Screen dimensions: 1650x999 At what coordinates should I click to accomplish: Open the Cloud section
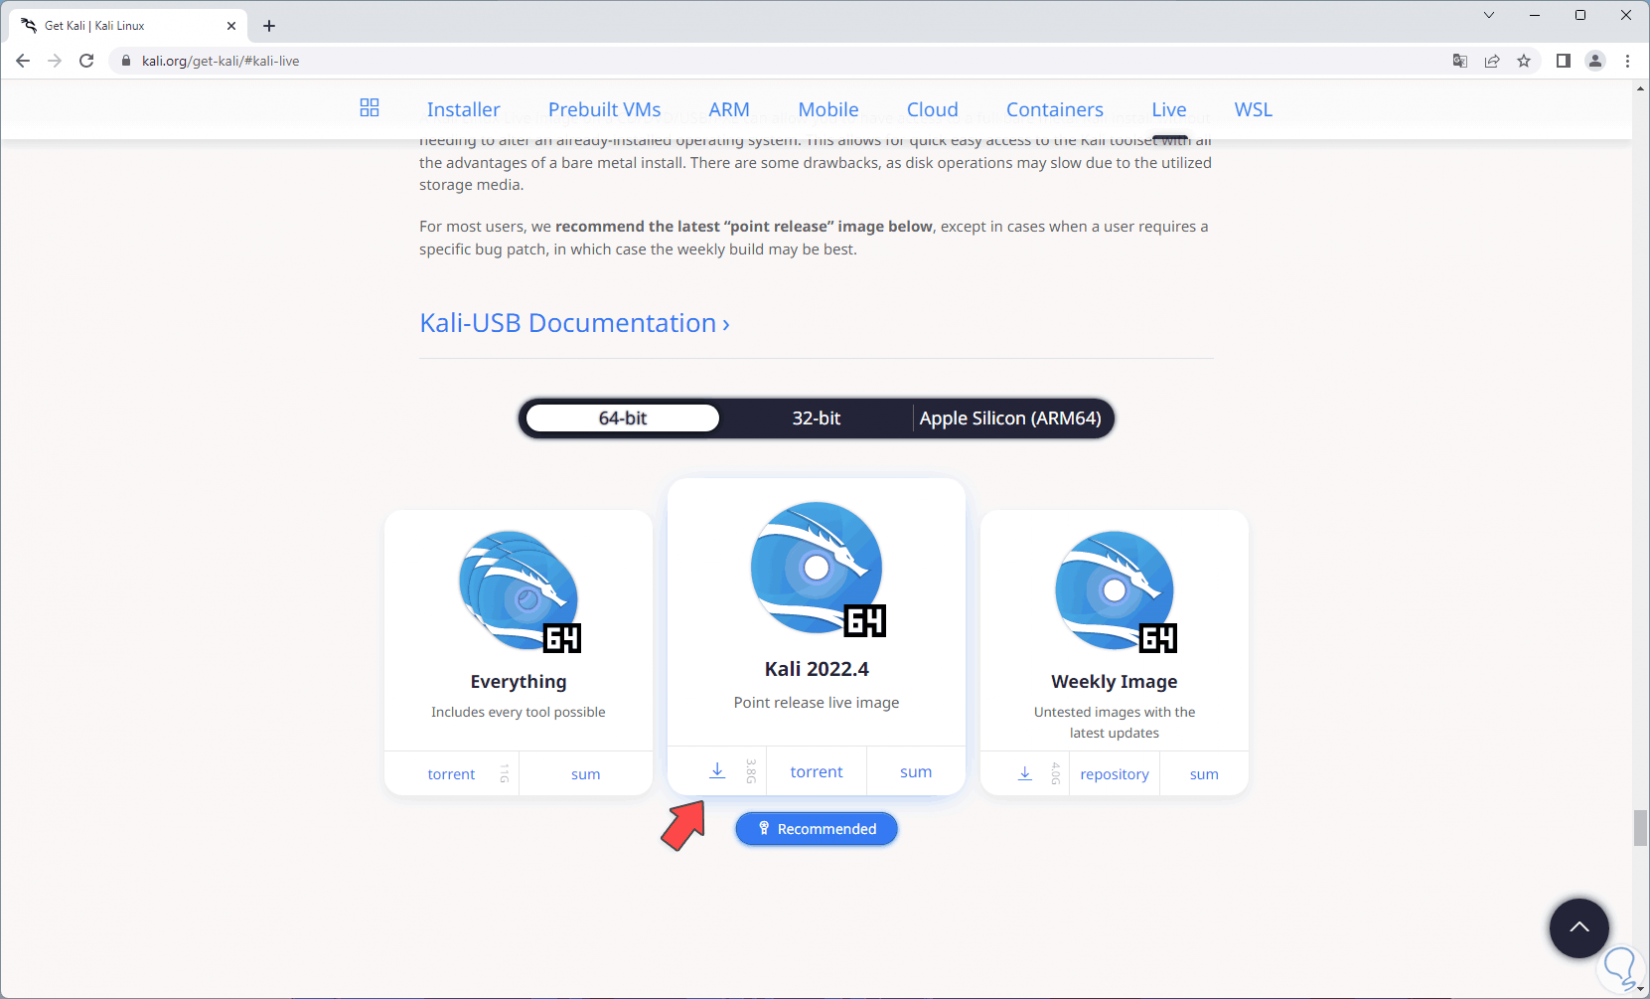pyautogui.click(x=932, y=109)
